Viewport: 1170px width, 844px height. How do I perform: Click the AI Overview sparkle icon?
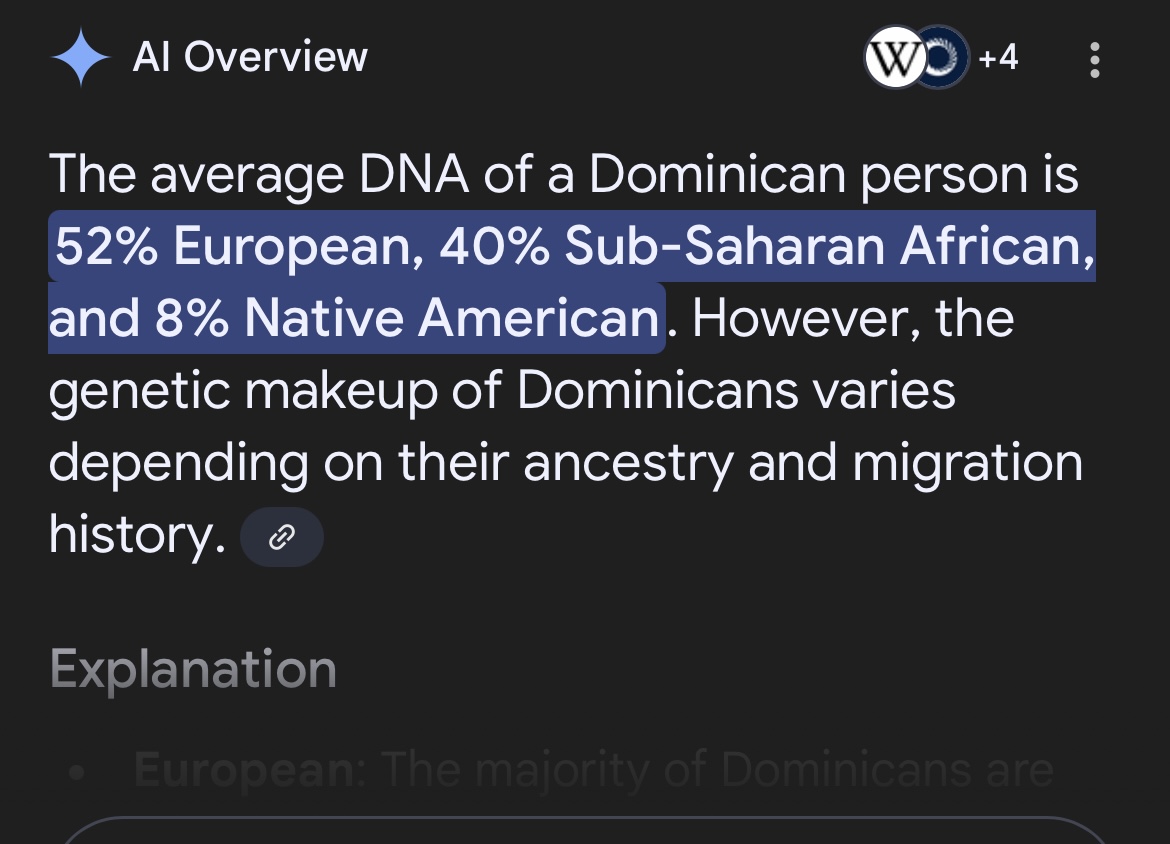81,58
